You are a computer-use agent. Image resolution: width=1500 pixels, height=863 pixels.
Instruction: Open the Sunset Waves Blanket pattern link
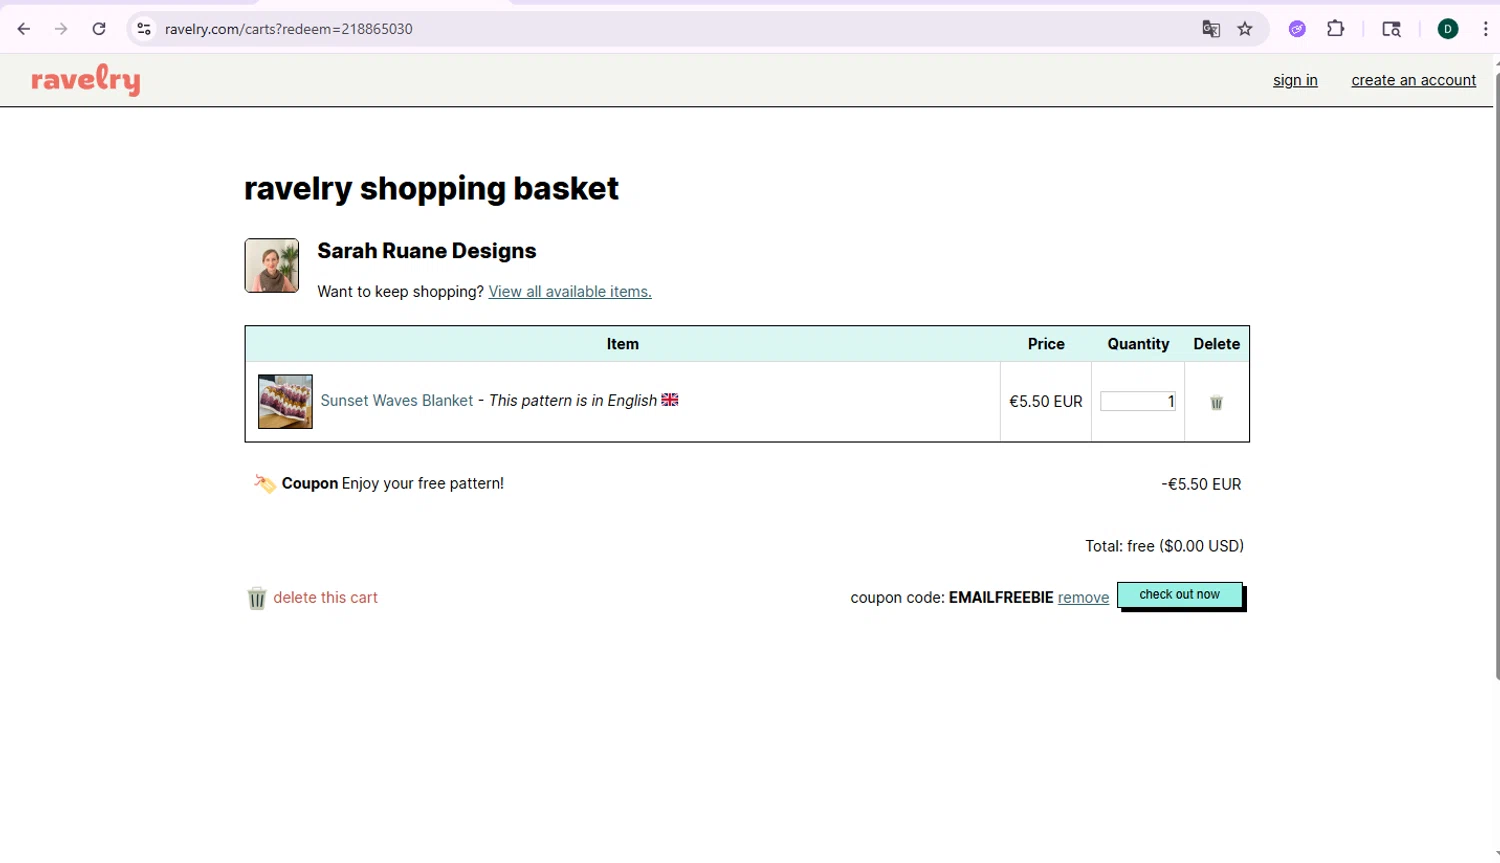[x=397, y=400]
